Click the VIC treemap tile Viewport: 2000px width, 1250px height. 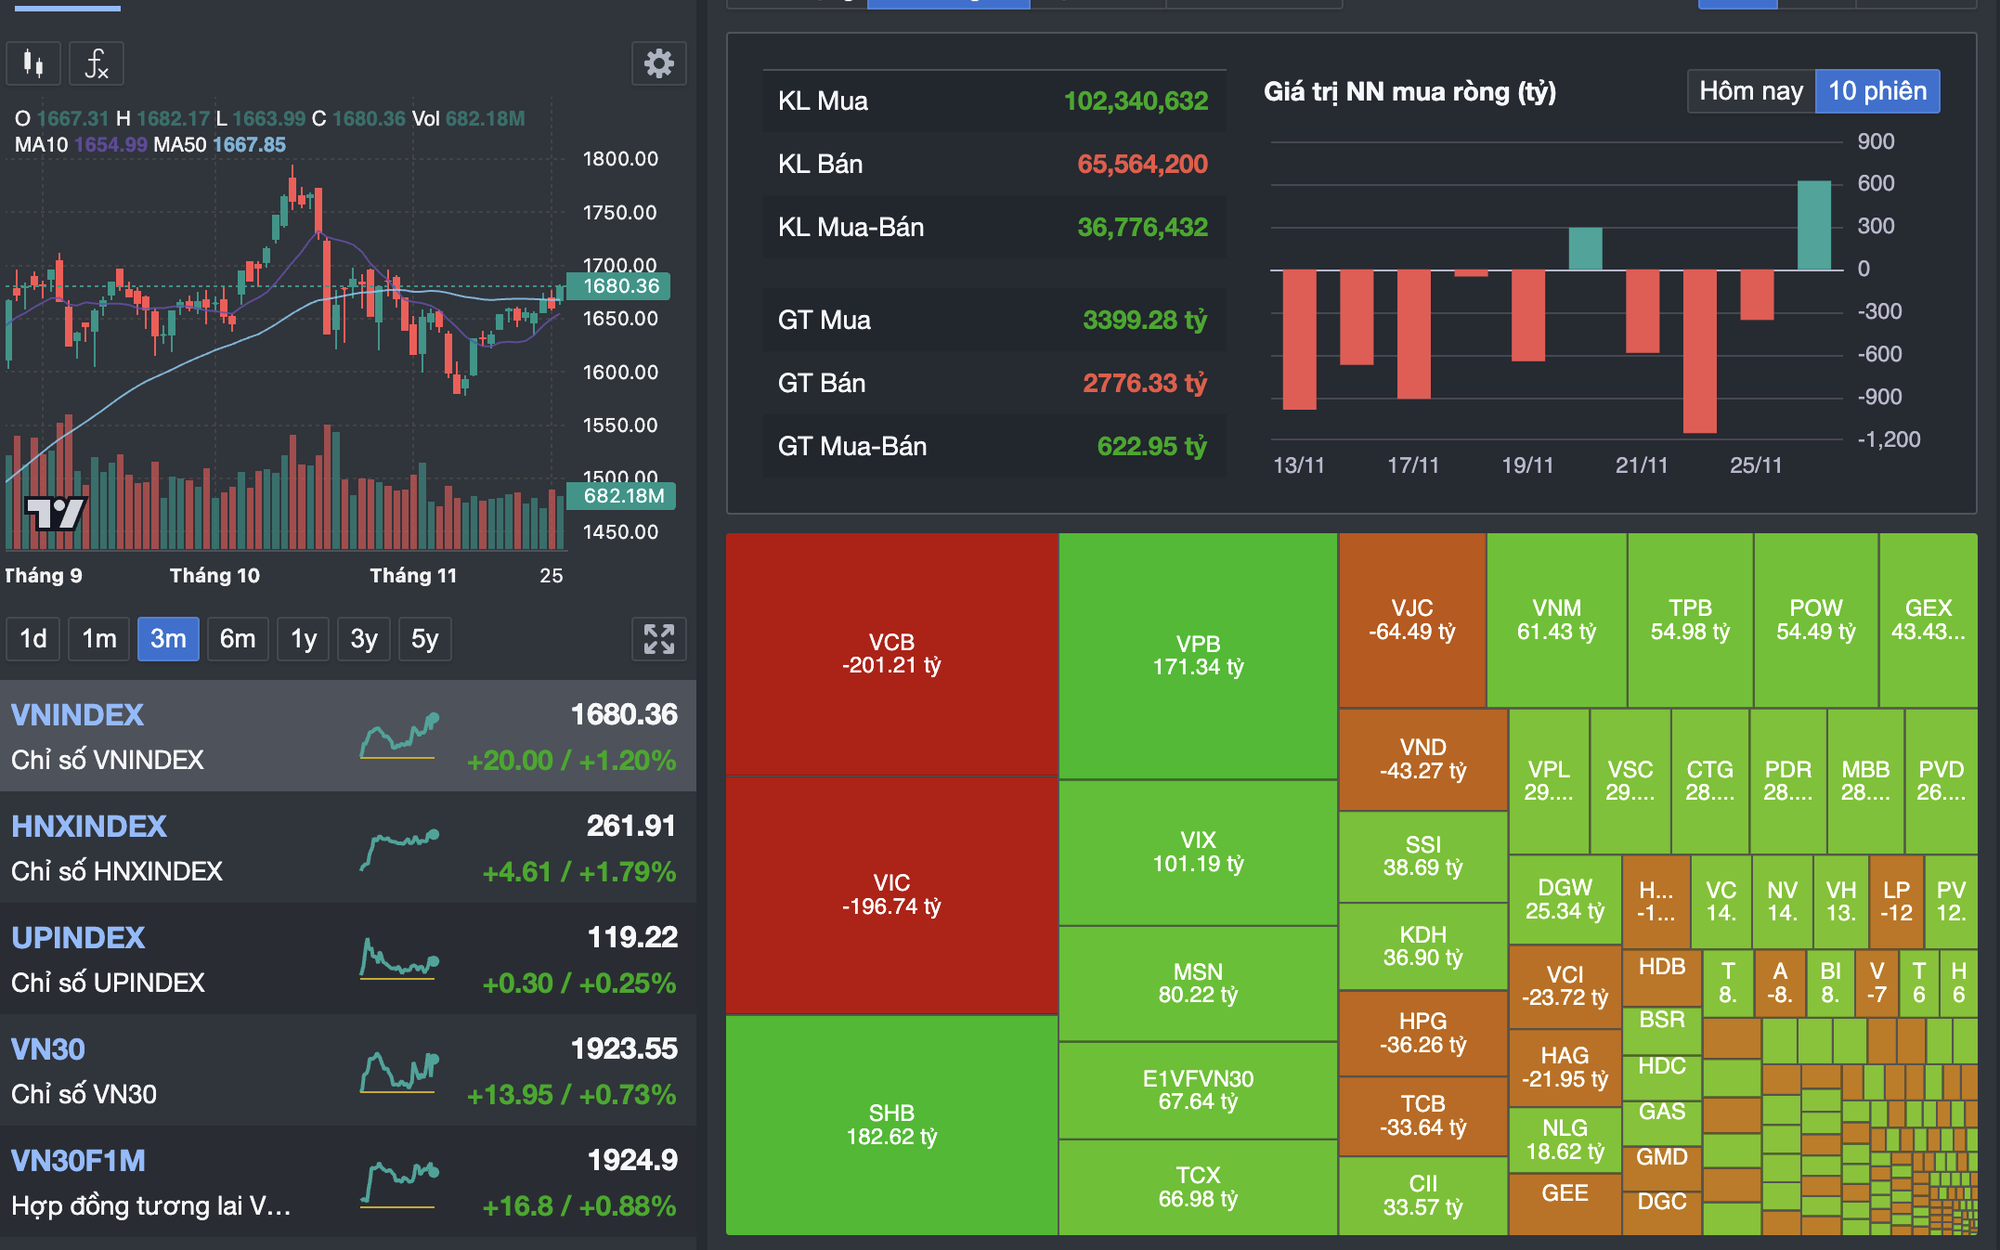tap(892, 895)
